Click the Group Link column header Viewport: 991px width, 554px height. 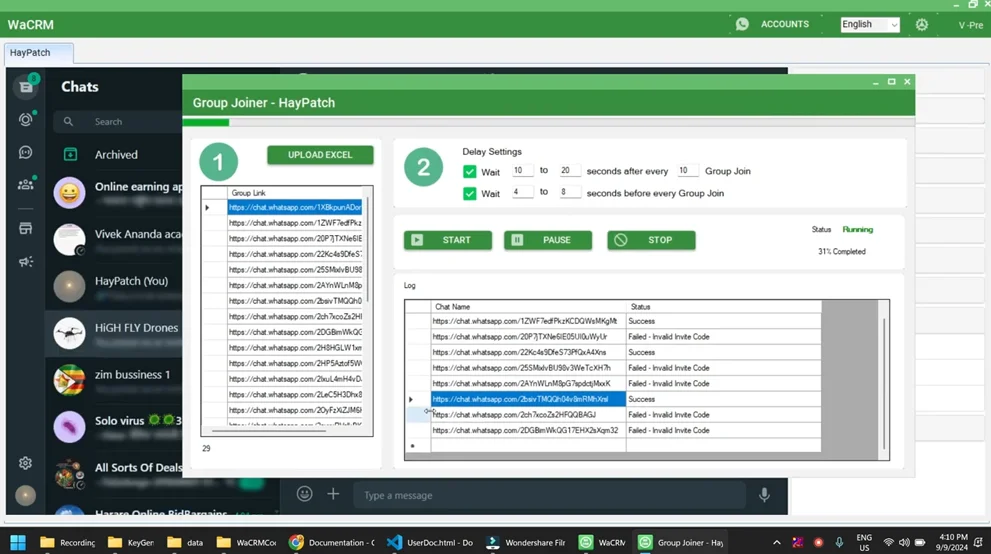(295, 193)
